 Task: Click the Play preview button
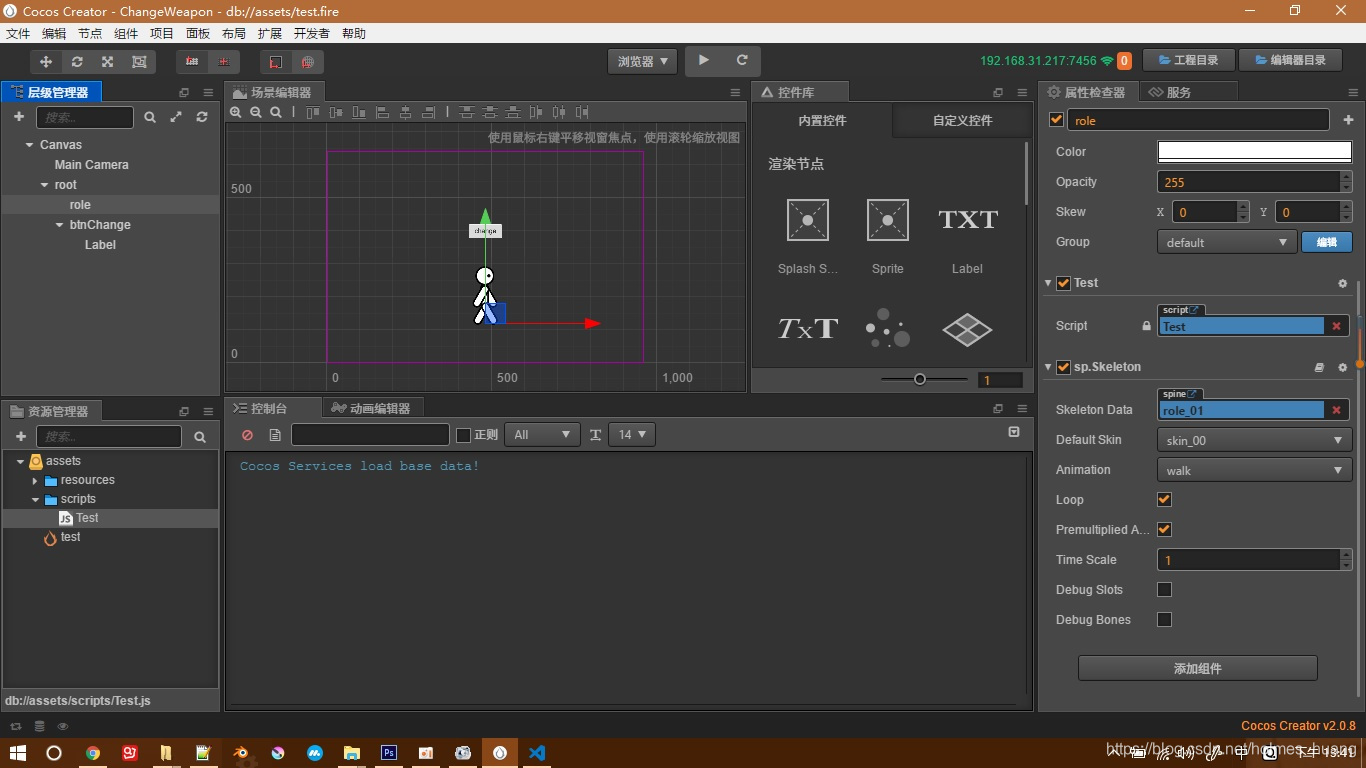point(704,60)
